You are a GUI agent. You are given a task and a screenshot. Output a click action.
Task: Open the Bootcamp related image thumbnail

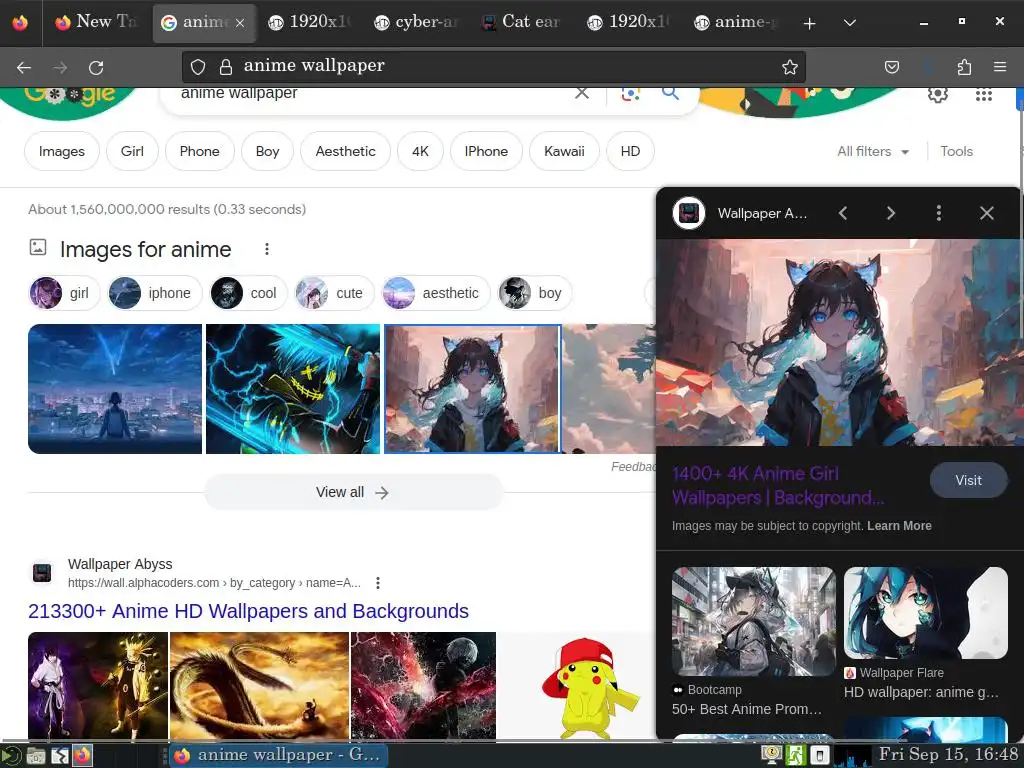[x=753, y=622]
